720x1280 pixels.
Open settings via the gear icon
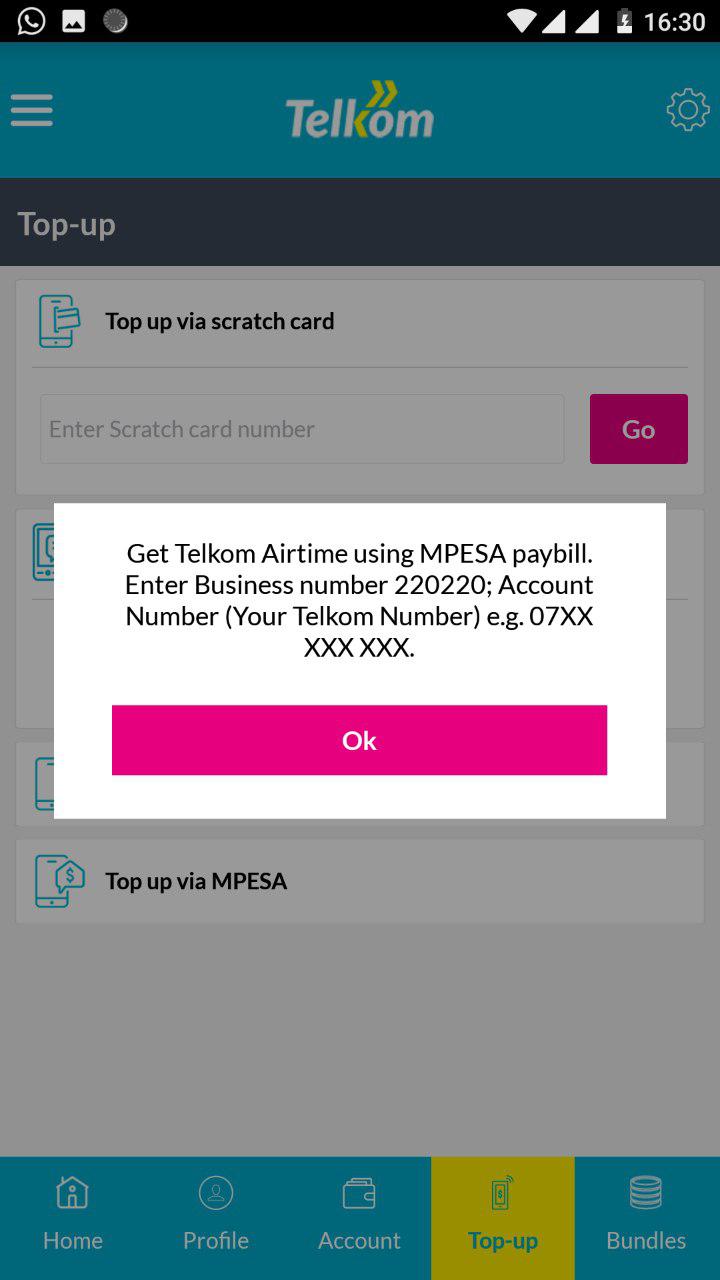pyautogui.click(x=688, y=110)
